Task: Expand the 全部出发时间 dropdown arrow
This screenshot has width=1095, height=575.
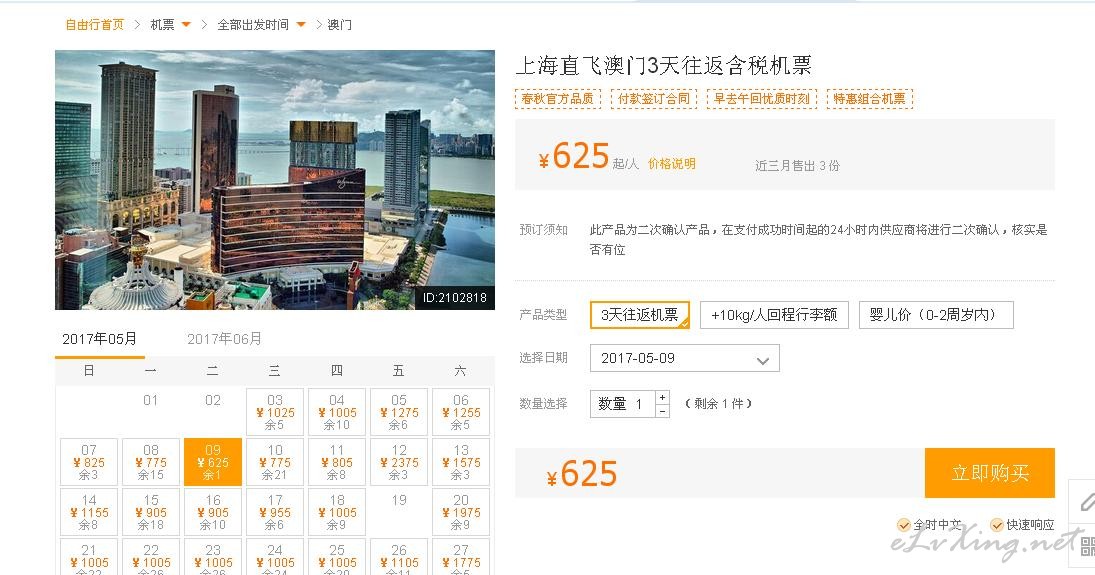Action: pyautogui.click(x=301, y=24)
